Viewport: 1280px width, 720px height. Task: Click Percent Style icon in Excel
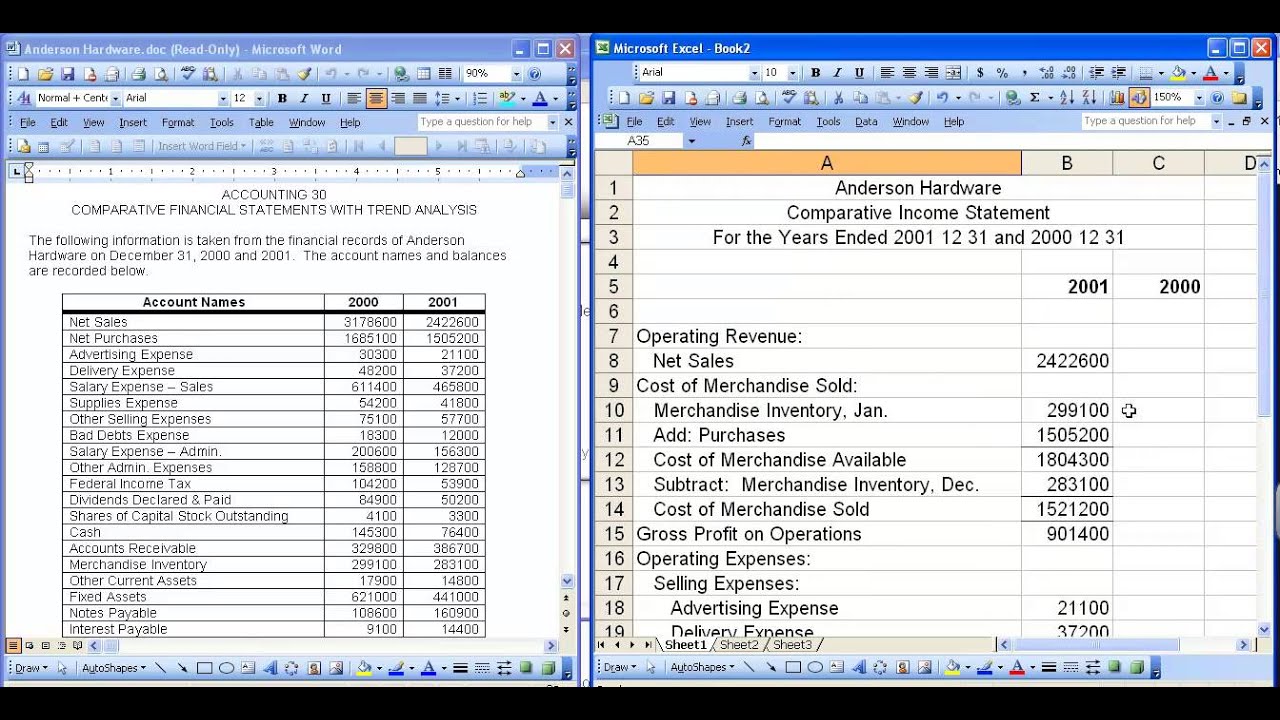tap(1002, 73)
